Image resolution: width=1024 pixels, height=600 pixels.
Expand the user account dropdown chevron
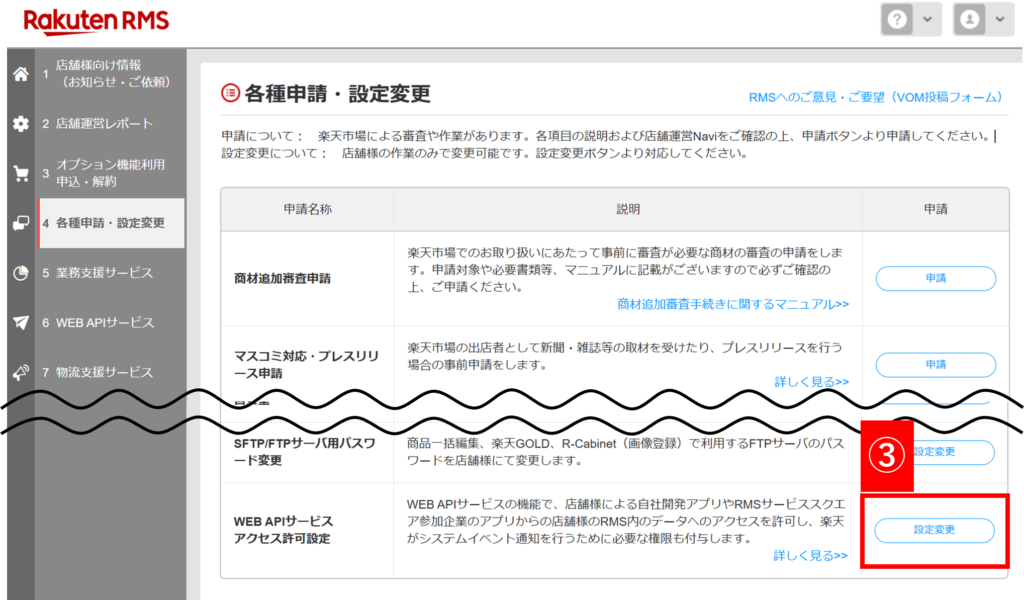(x=1000, y=20)
